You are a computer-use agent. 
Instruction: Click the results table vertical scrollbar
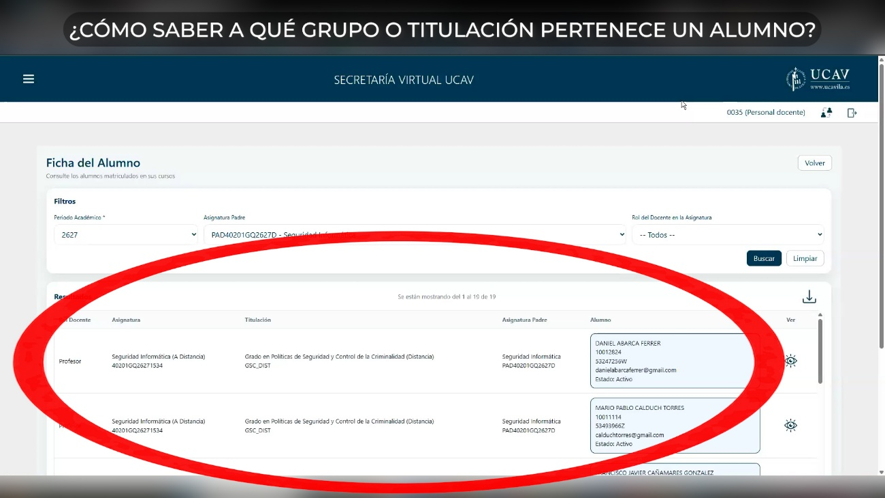tap(820, 350)
